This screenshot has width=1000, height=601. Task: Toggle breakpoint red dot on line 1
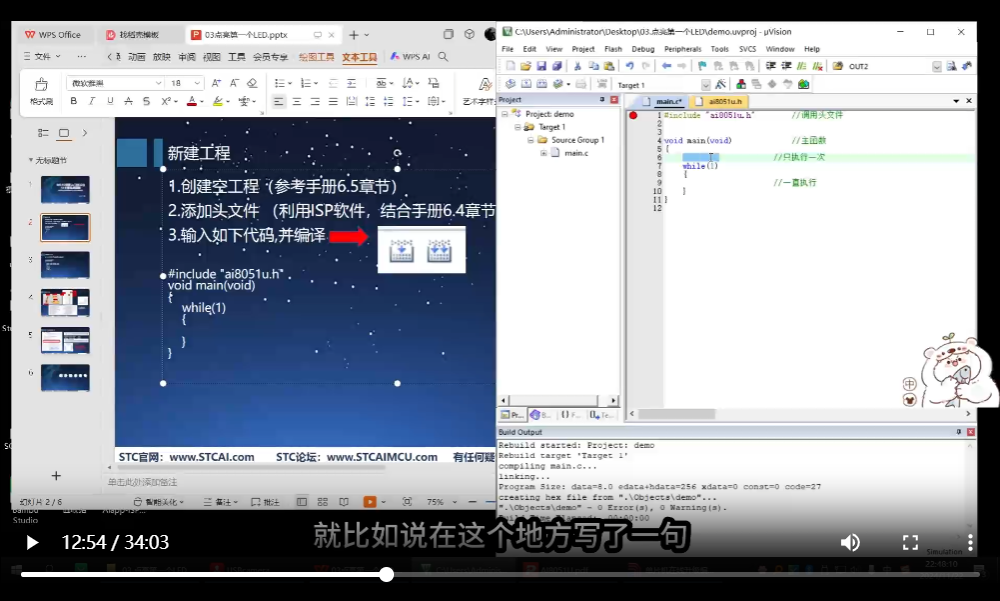[633, 115]
